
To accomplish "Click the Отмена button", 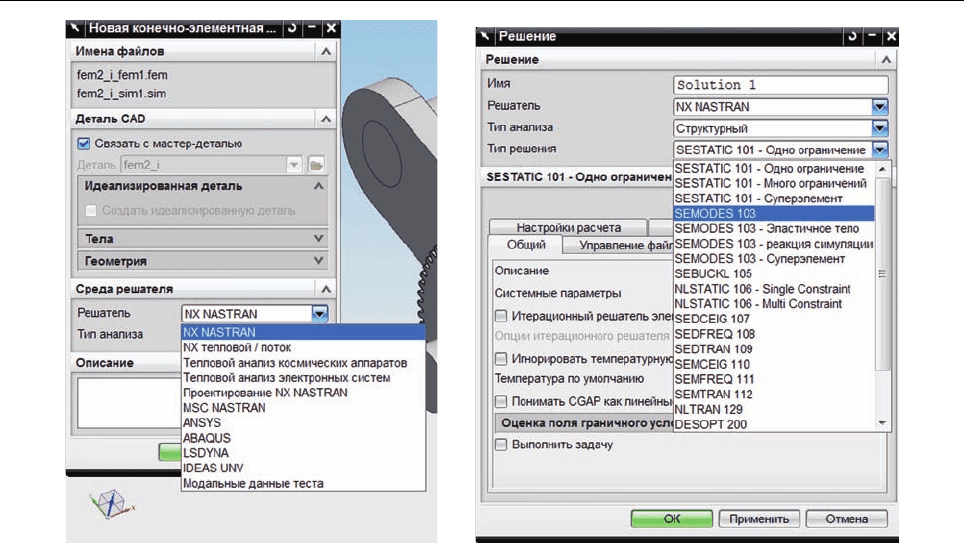I will point(847,518).
